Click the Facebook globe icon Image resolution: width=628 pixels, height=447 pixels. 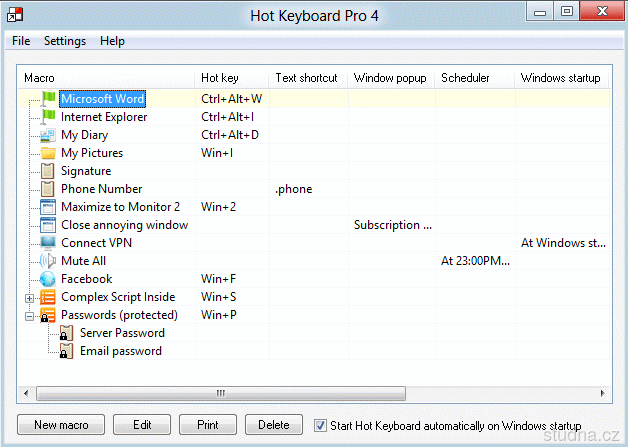pyautogui.click(x=48, y=279)
